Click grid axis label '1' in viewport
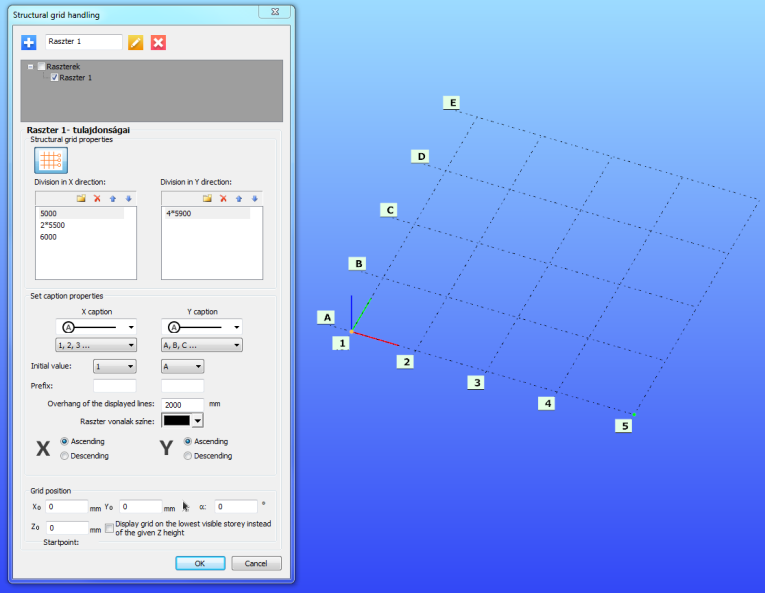 point(342,343)
